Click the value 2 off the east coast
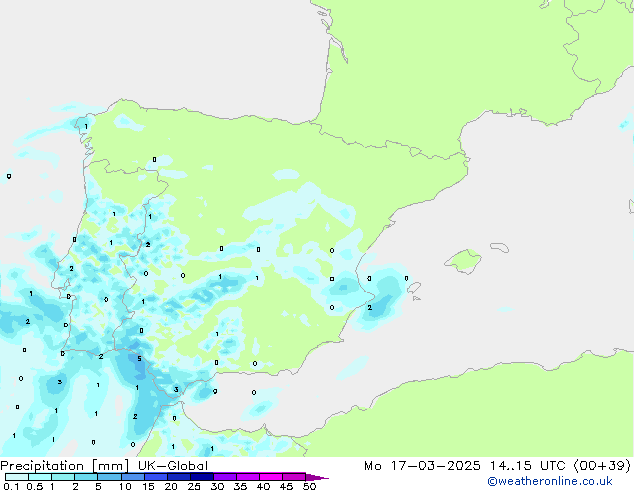The height and width of the screenshot is (490, 634). coord(370,308)
